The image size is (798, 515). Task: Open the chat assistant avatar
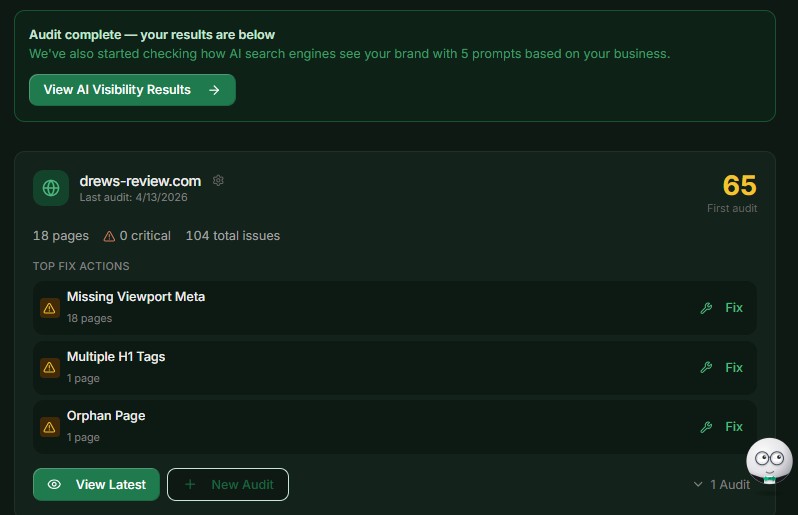point(769,460)
